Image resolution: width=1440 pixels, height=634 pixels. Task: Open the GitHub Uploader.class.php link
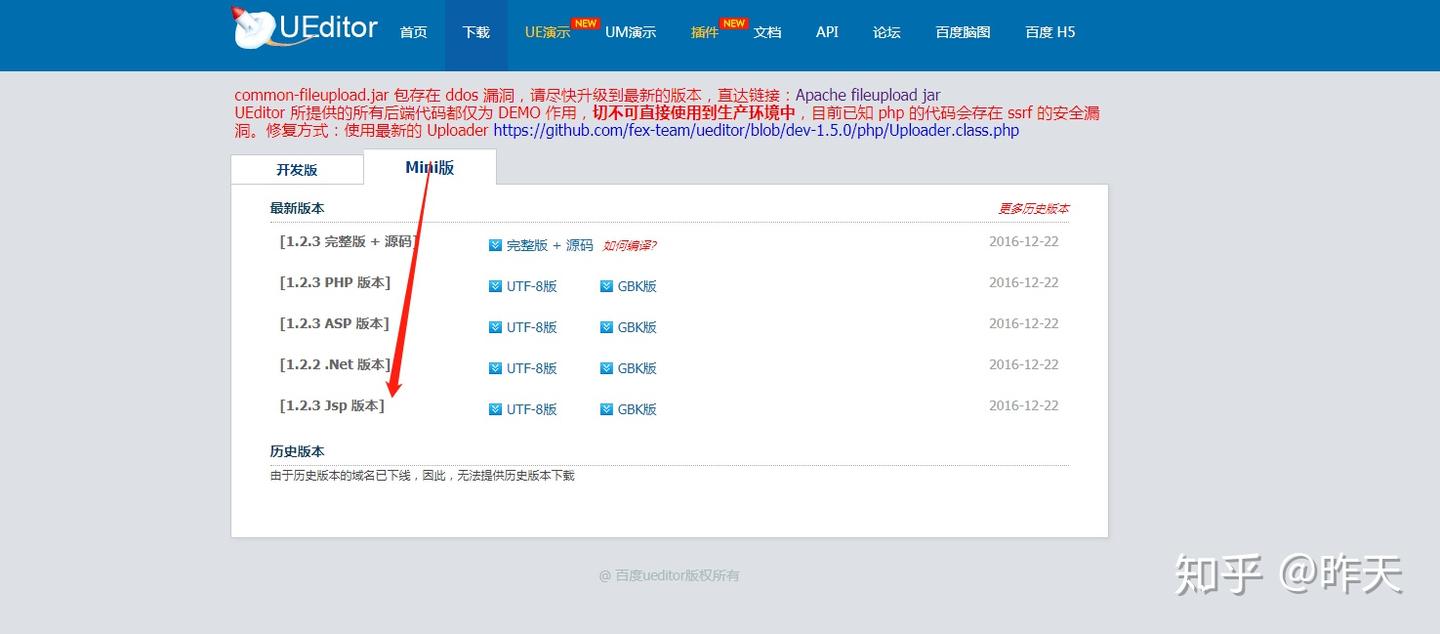[756, 130]
